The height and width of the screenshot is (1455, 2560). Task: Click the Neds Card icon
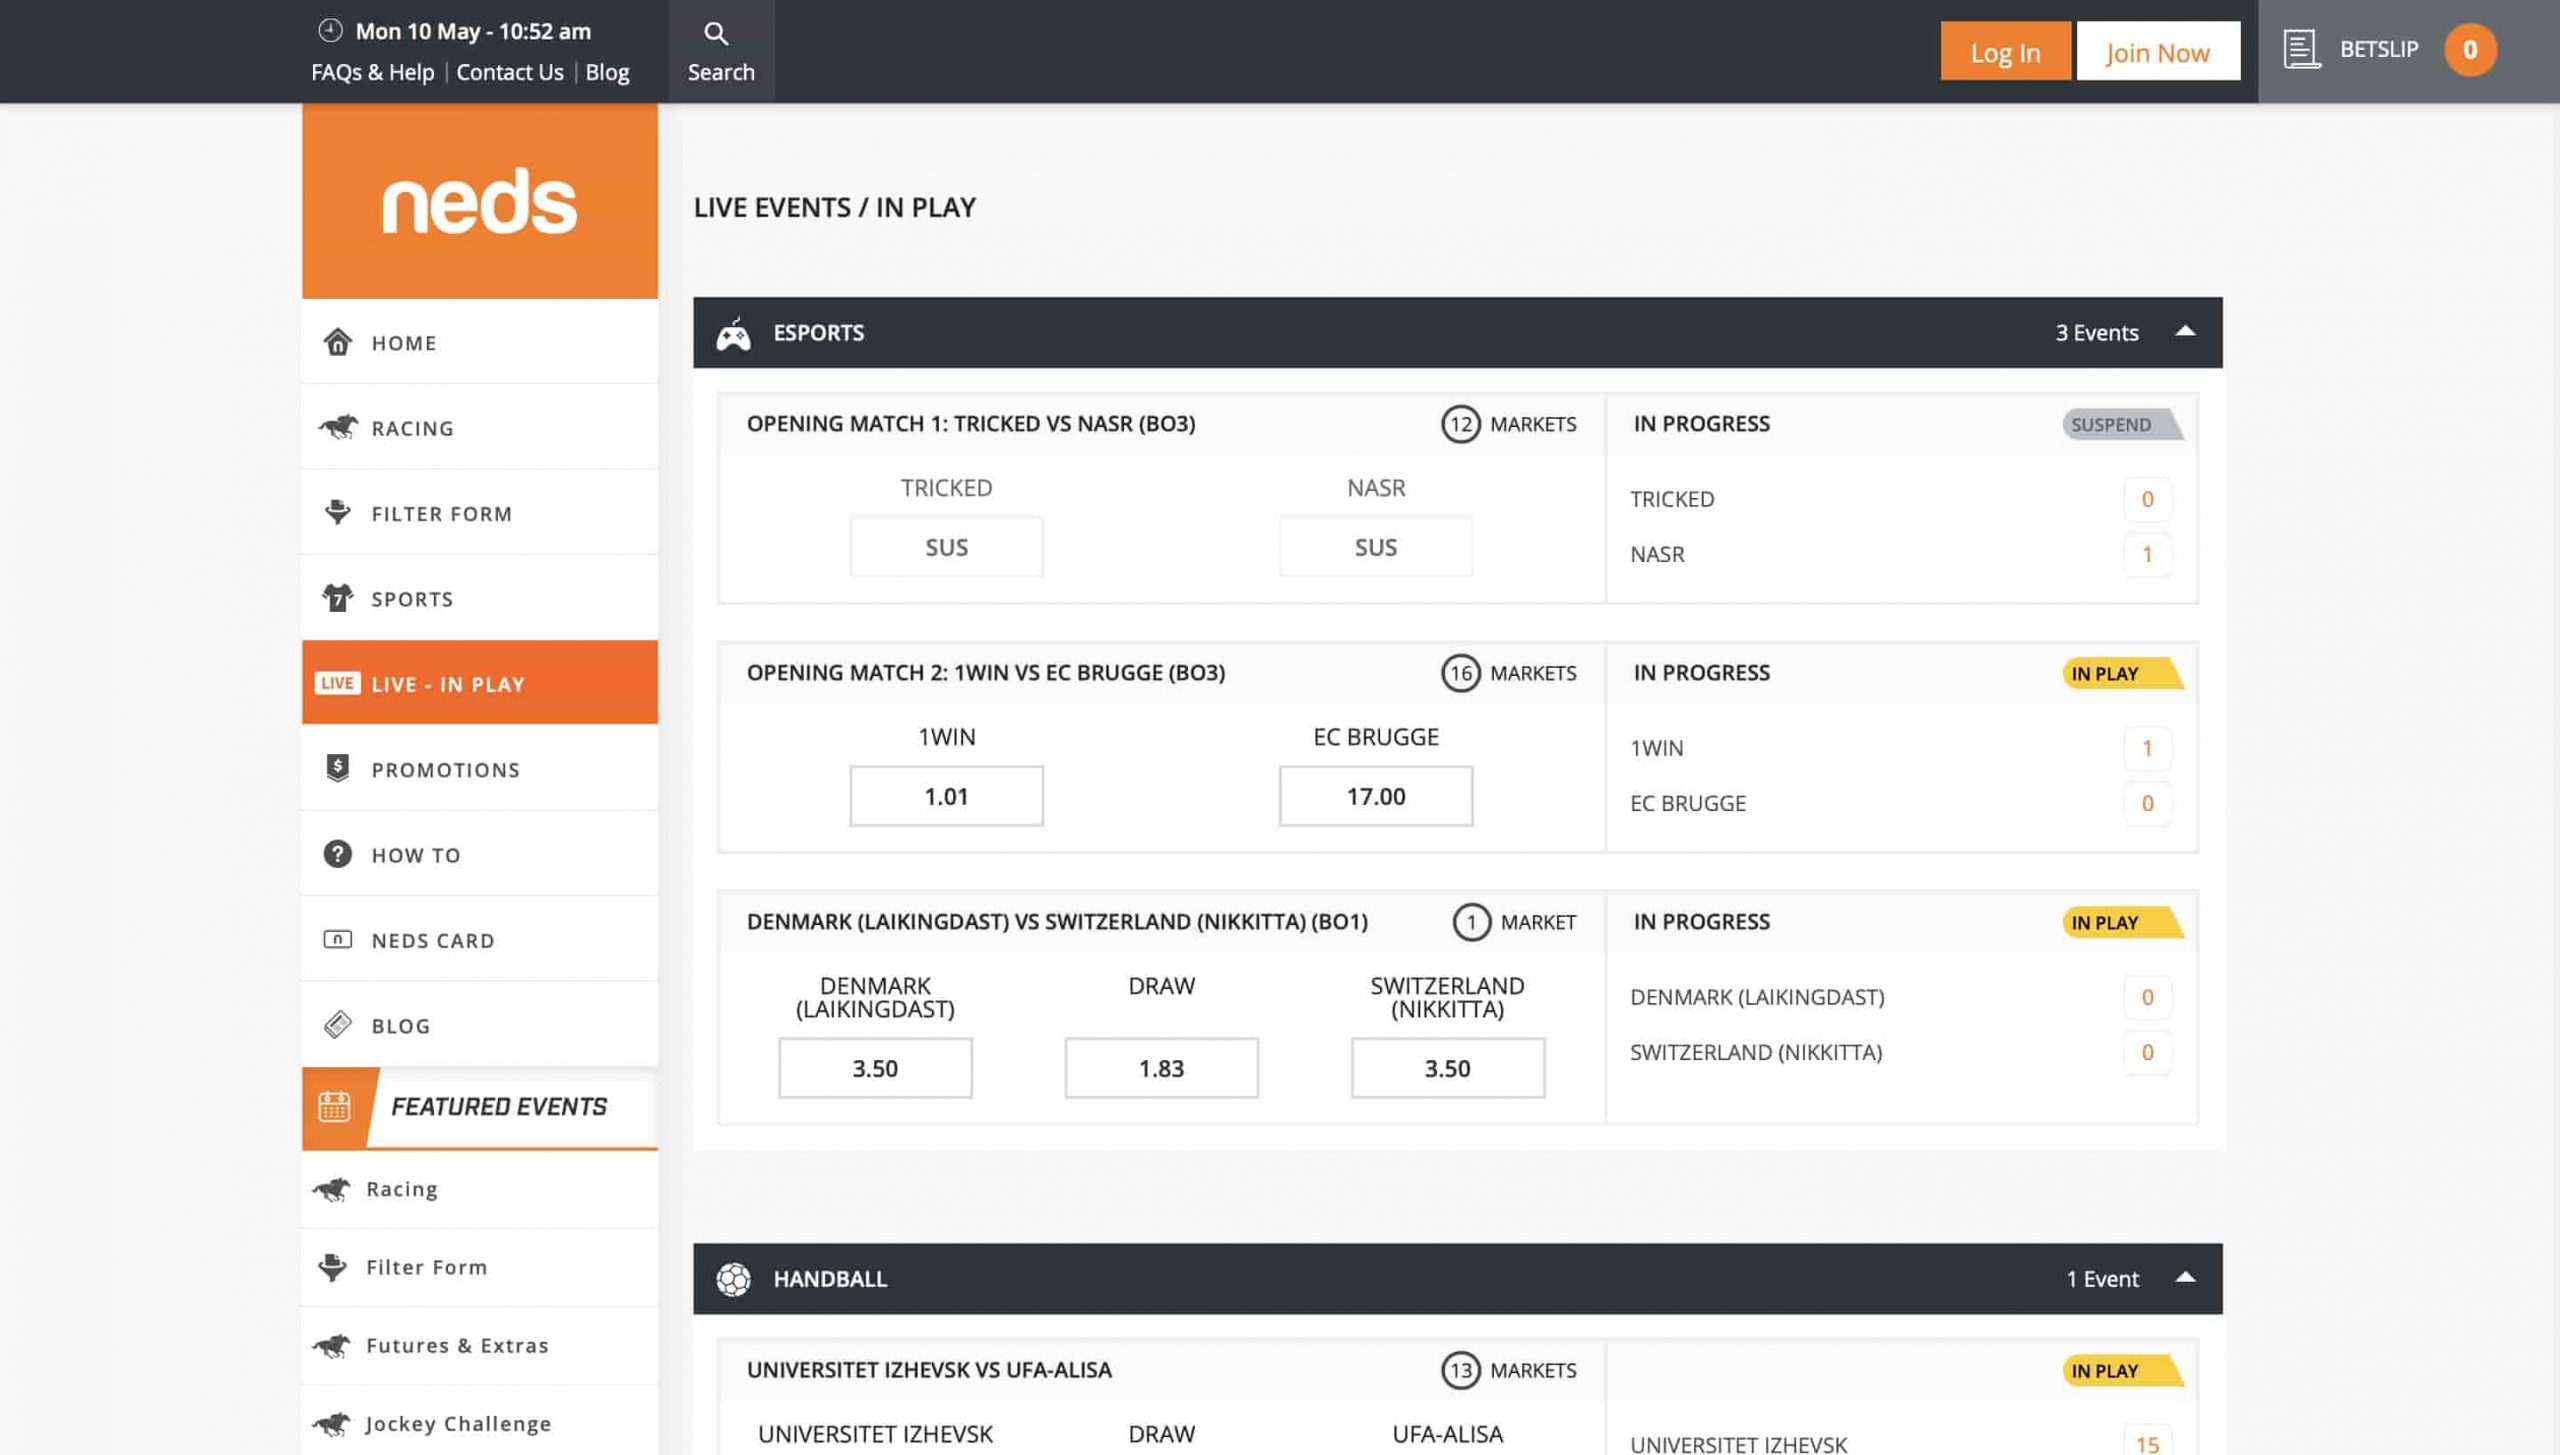point(337,939)
